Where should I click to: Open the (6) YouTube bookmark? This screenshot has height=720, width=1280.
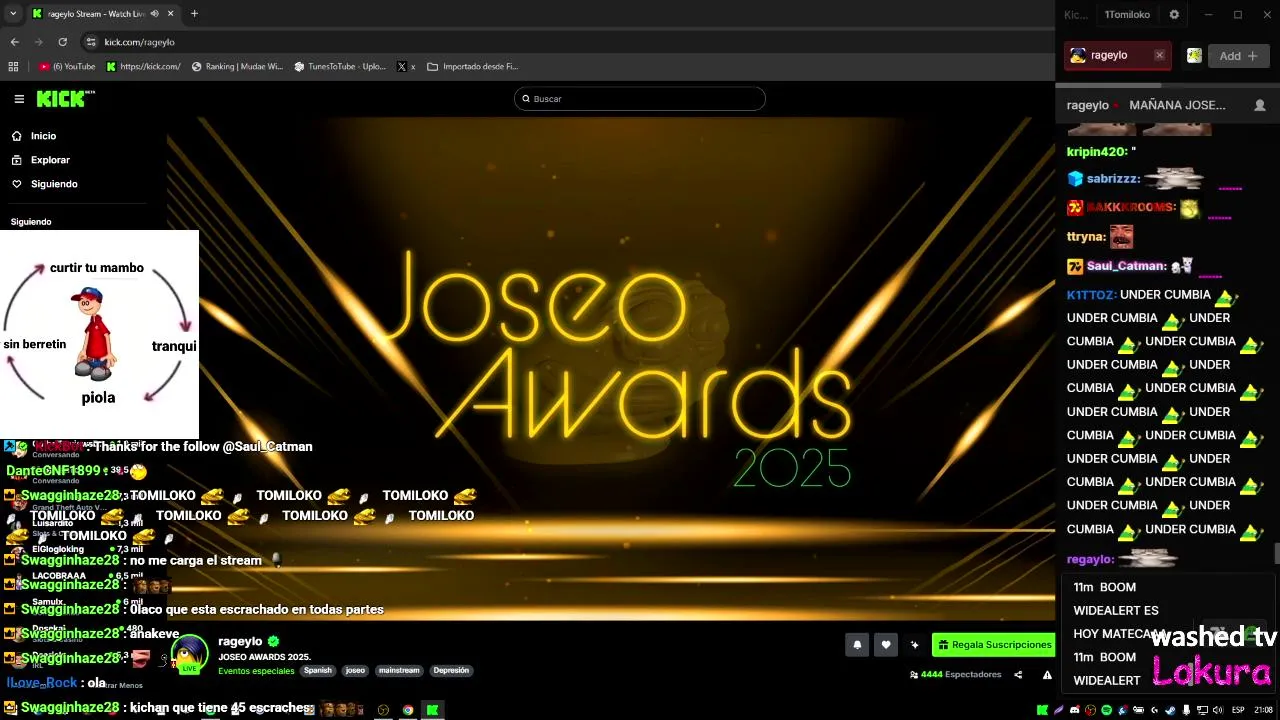[67, 67]
